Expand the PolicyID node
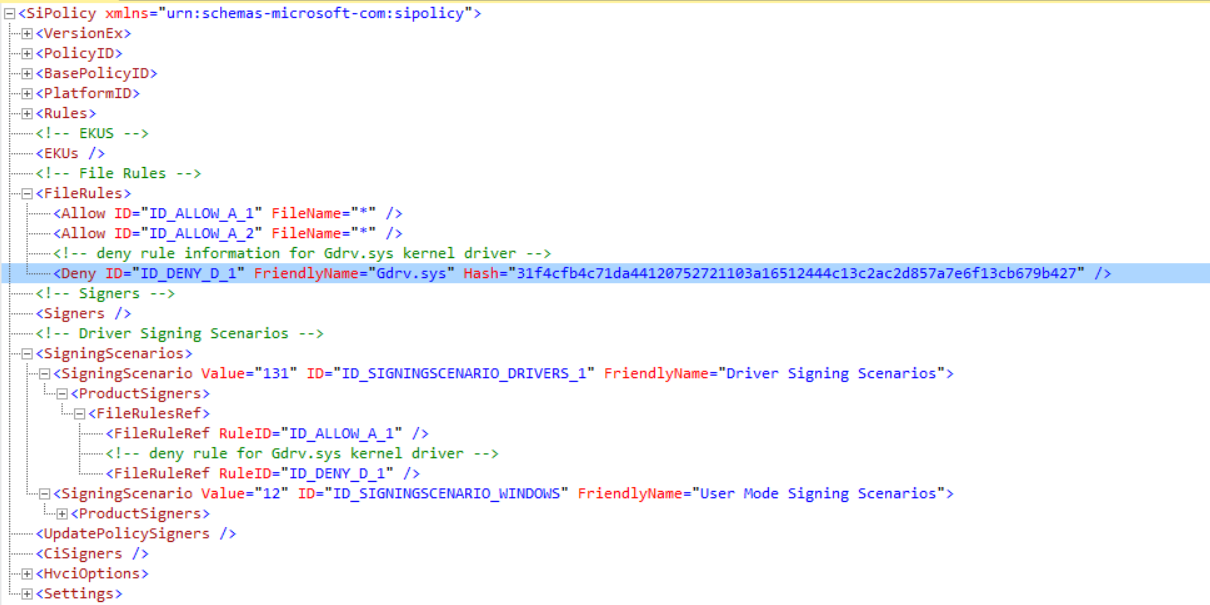 [25, 53]
